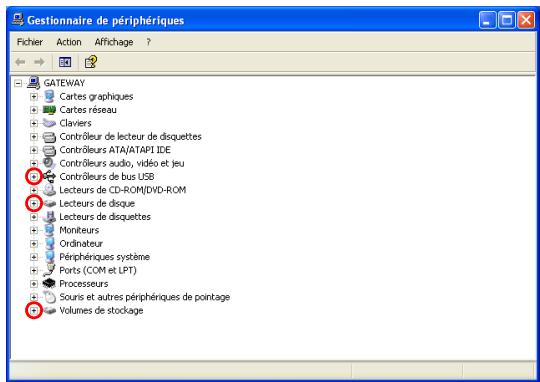Open the Action menu
Image resolution: width=540 pixels, height=382 pixels.
[x=69, y=42]
